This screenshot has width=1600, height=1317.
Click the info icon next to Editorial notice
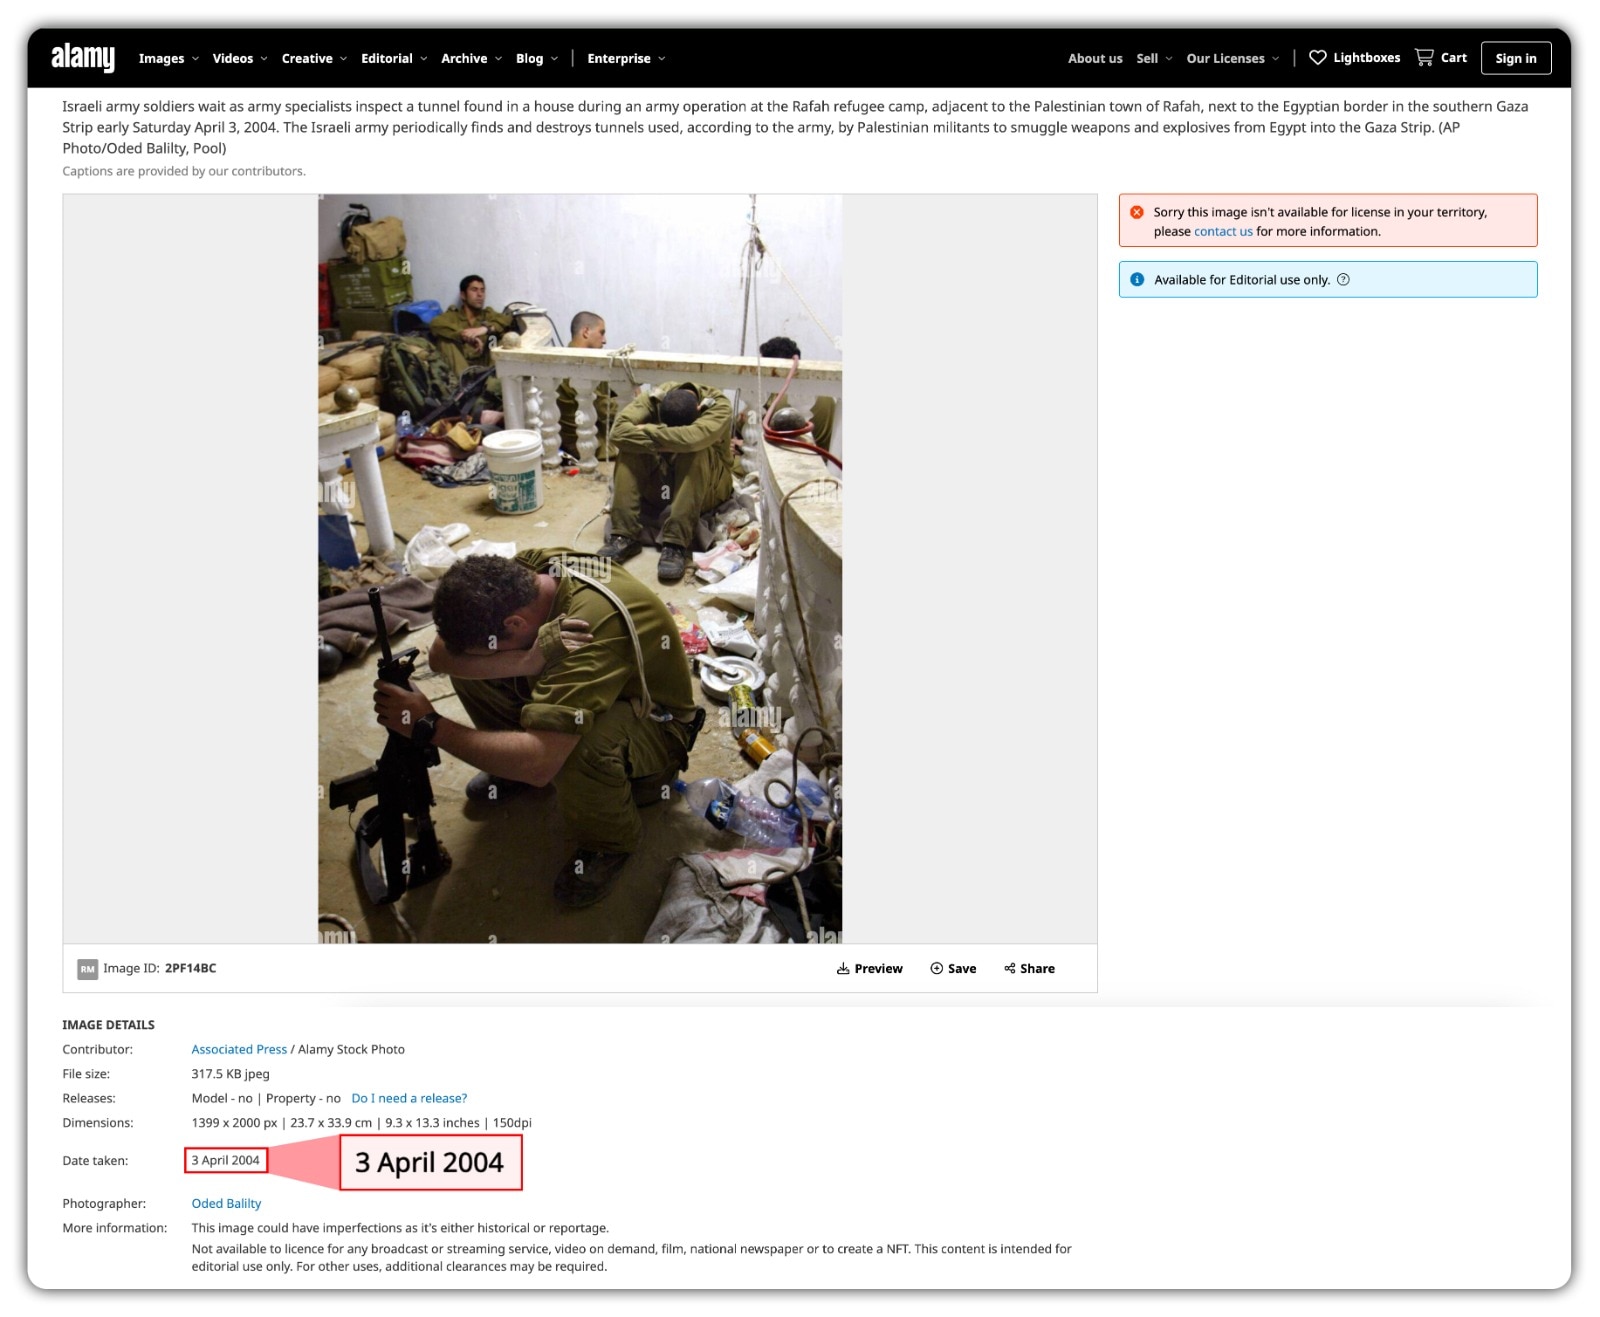[x=1137, y=280]
